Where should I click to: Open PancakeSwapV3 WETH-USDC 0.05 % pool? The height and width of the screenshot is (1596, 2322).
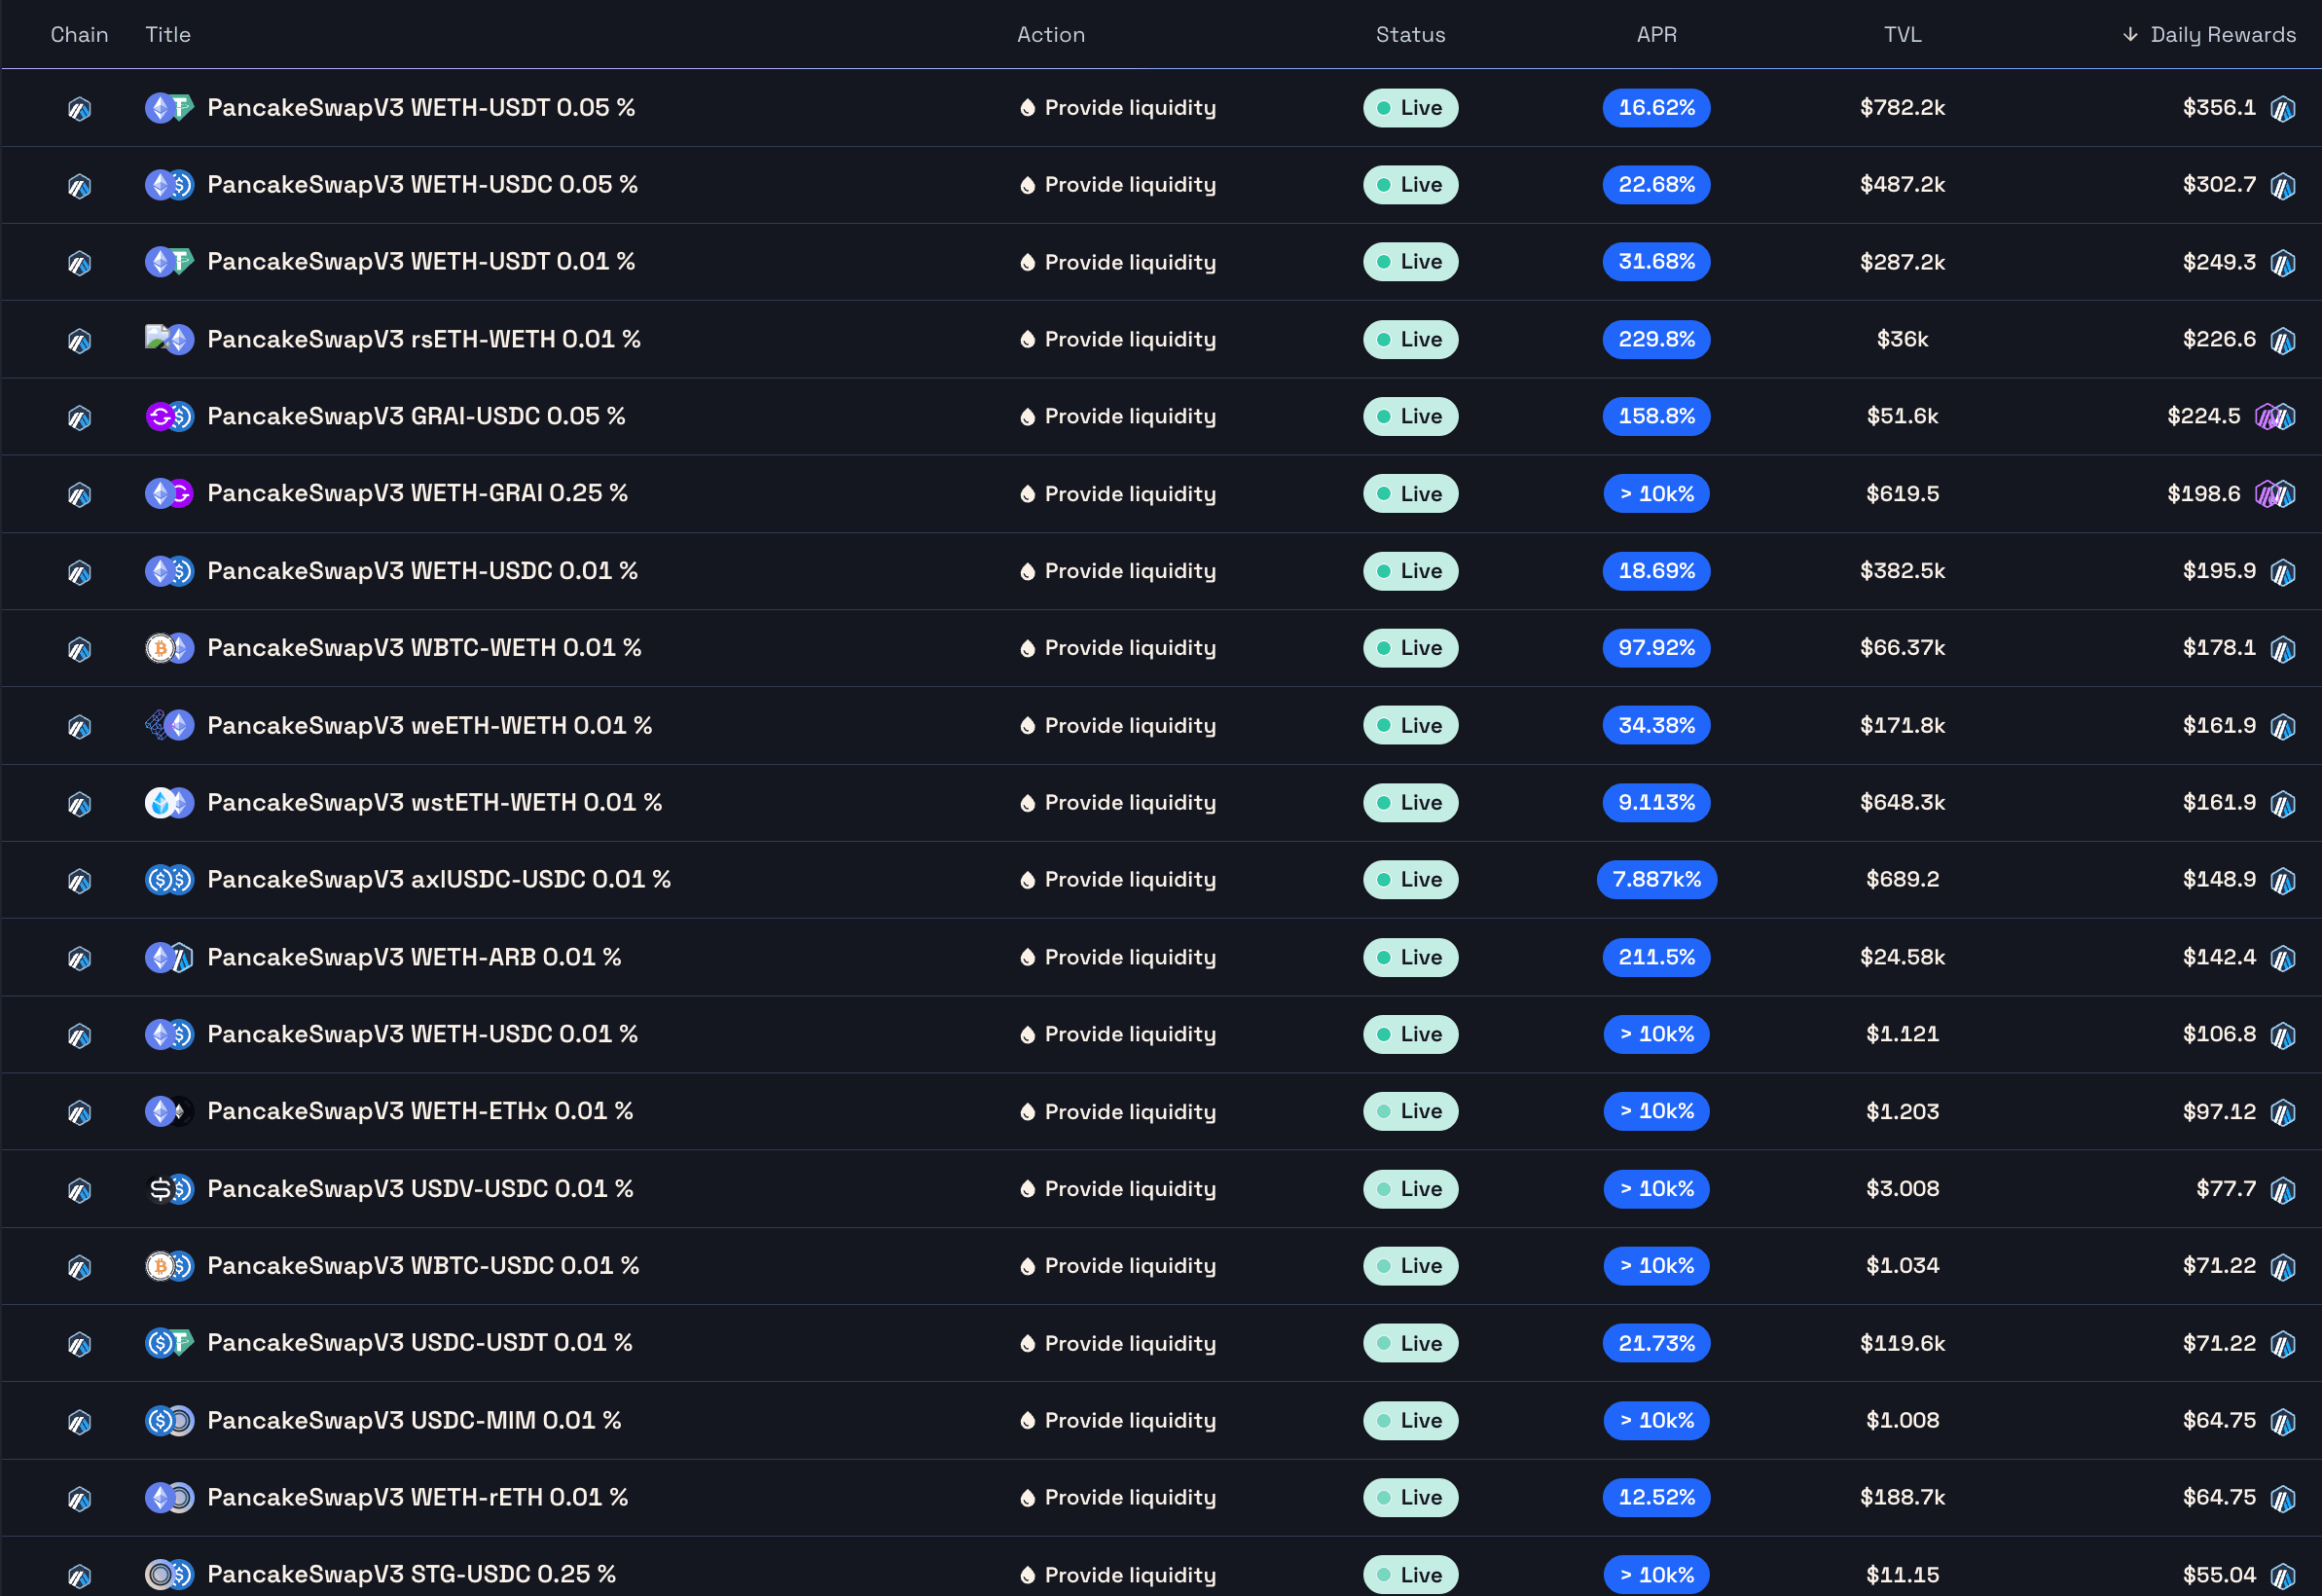point(422,184)
